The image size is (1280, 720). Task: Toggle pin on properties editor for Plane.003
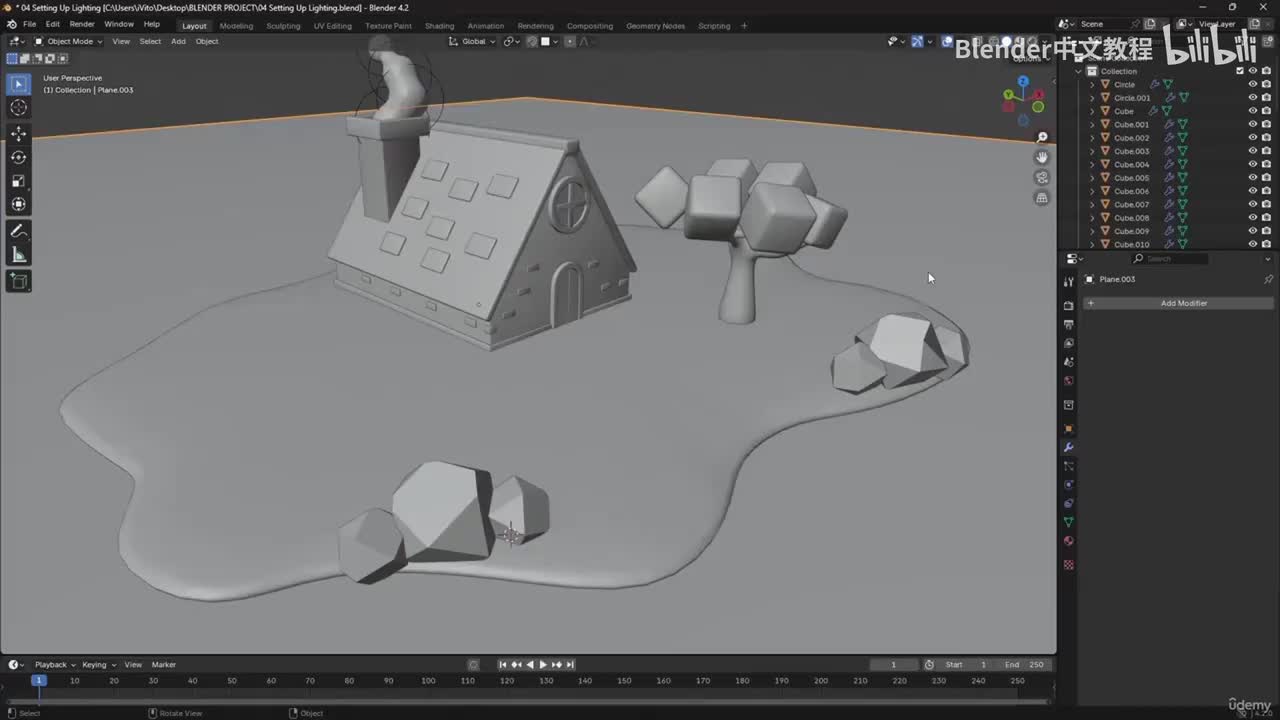point(1268,279)
